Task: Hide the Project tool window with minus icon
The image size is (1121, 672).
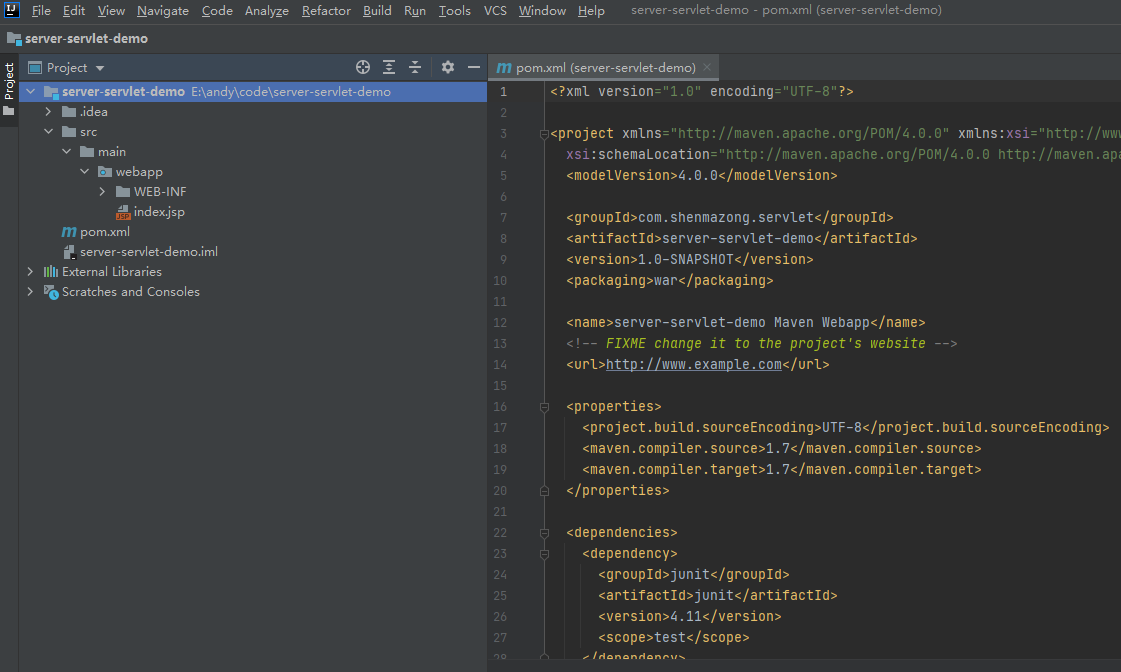Action: coord(473,67)
